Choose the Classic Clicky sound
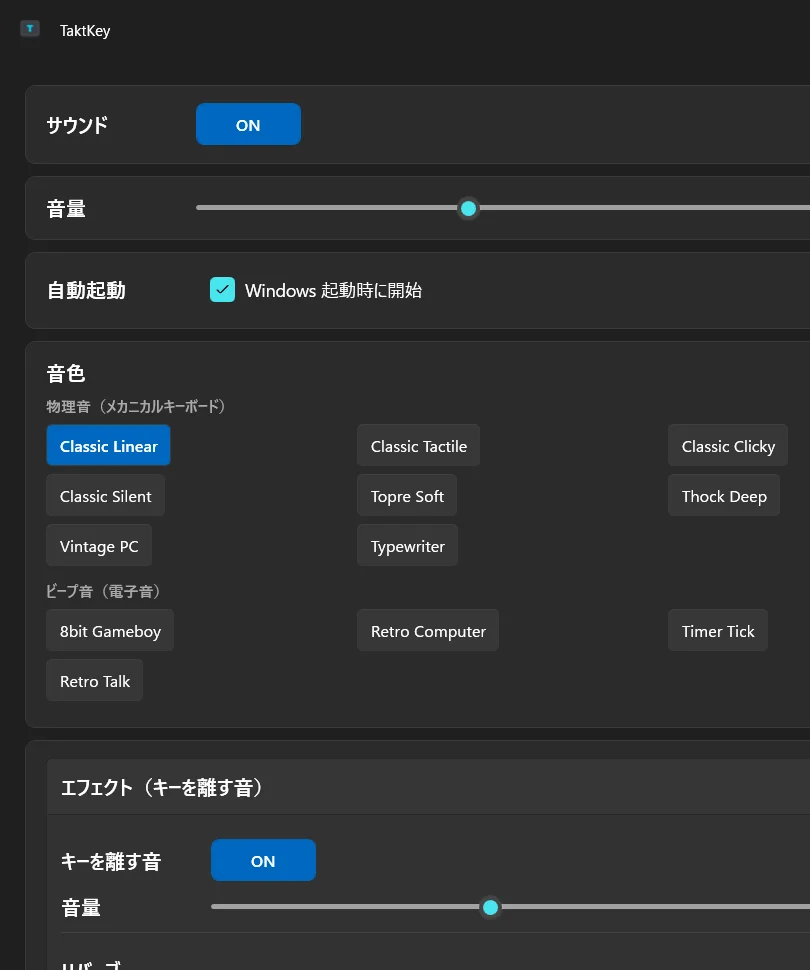Image resolution: width=810 pixels, height=970 pixels. tap(728, 445)
